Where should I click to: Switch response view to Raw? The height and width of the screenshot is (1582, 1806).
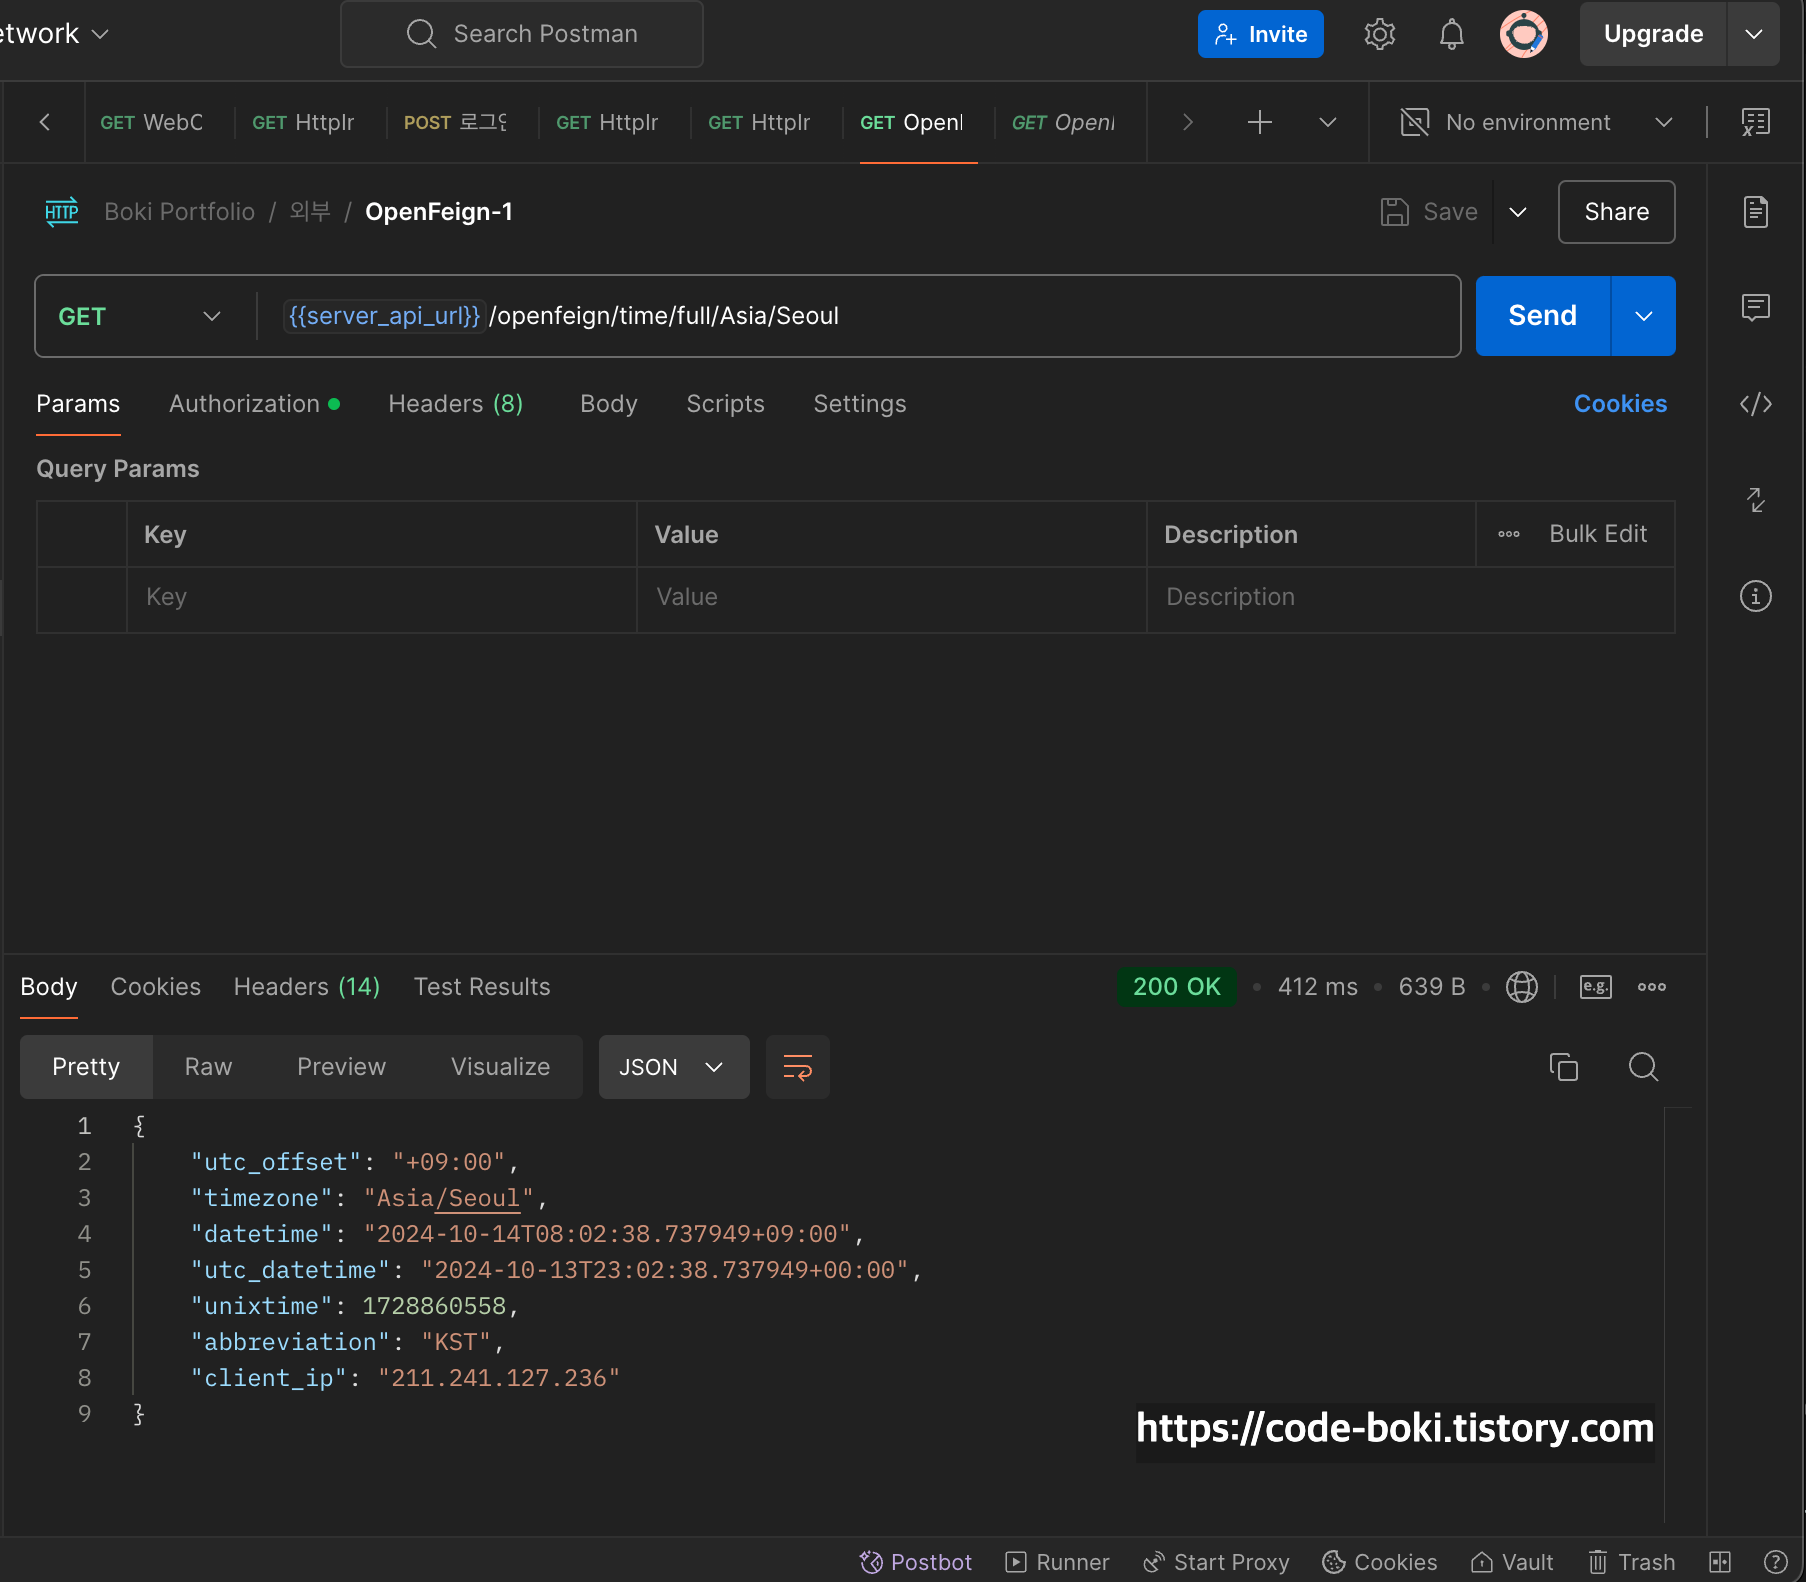pos(208,1067)
